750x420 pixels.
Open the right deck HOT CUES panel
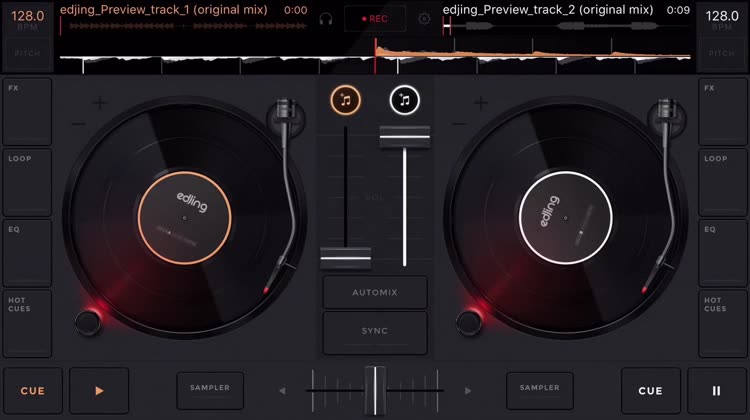click(x=723, y=324)
